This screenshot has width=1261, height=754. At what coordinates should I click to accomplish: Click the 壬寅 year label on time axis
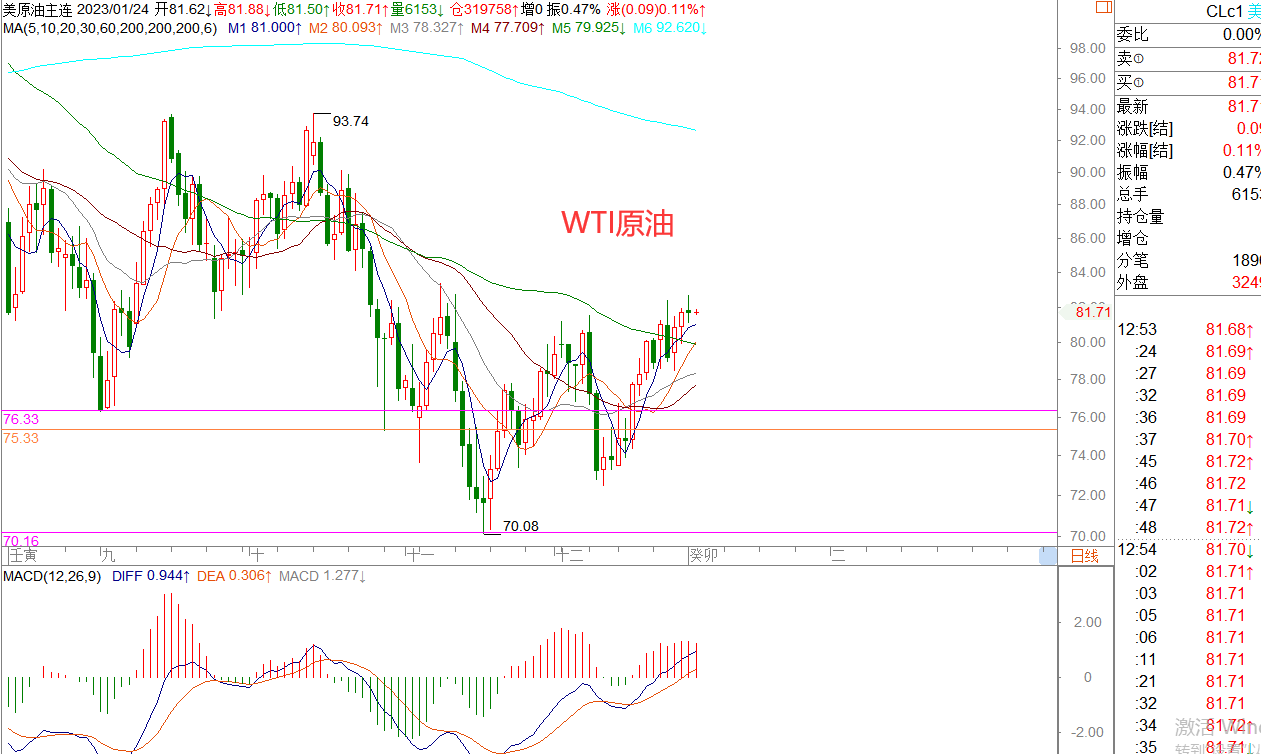point(21,555)
